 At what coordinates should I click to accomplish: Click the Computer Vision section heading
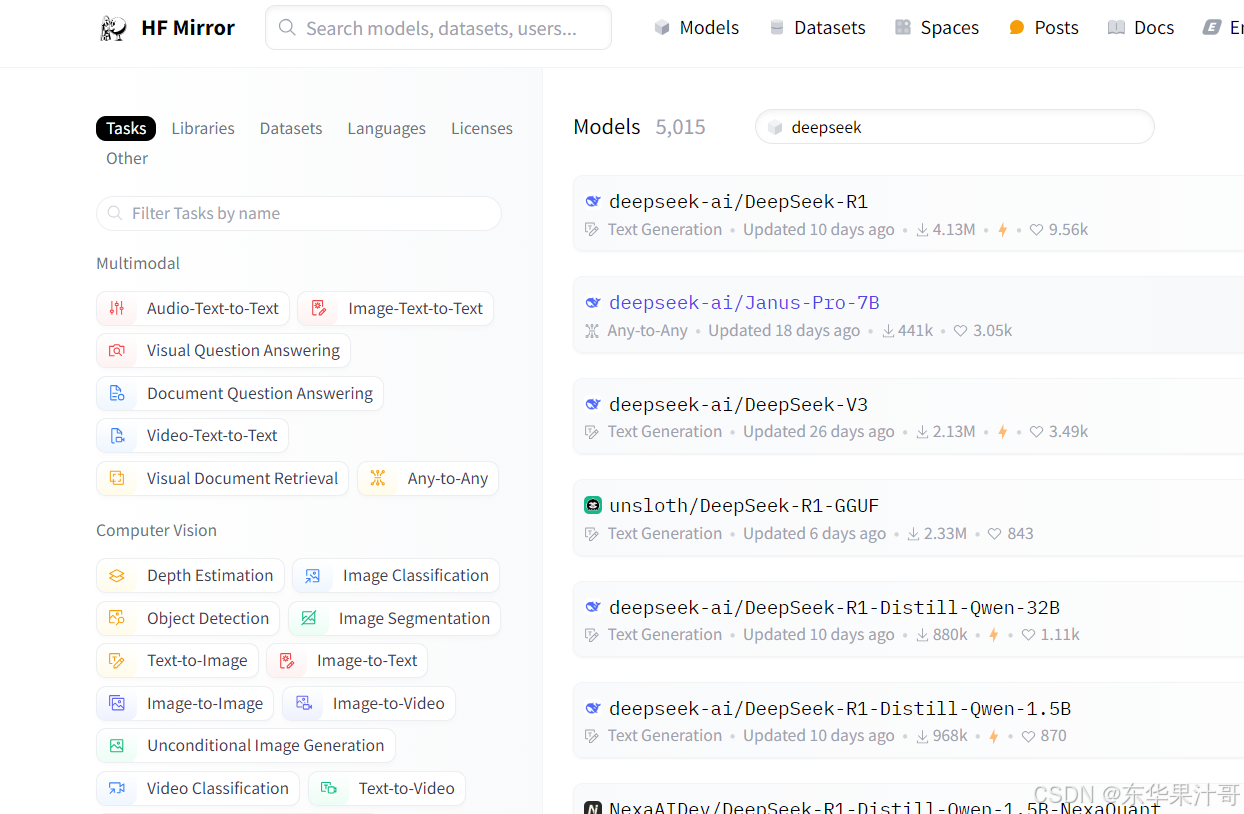(156, 530)
